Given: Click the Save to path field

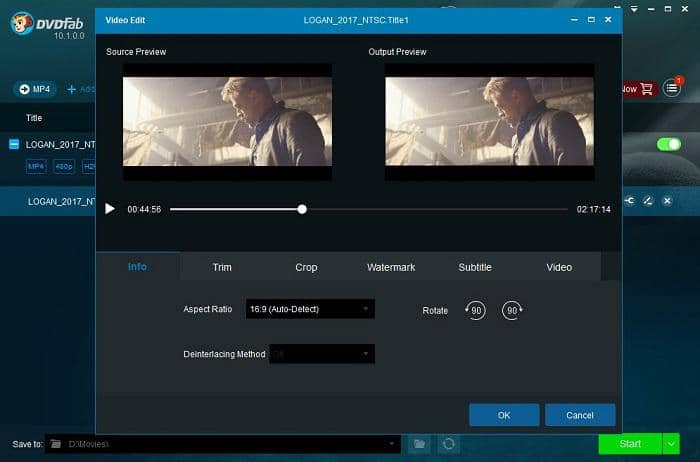Looking at the screenshot, I should 222,444.
